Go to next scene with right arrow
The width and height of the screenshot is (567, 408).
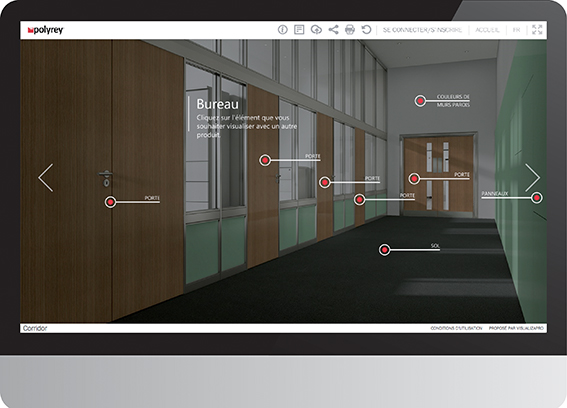pyautogui.click(x=532, y=178)
